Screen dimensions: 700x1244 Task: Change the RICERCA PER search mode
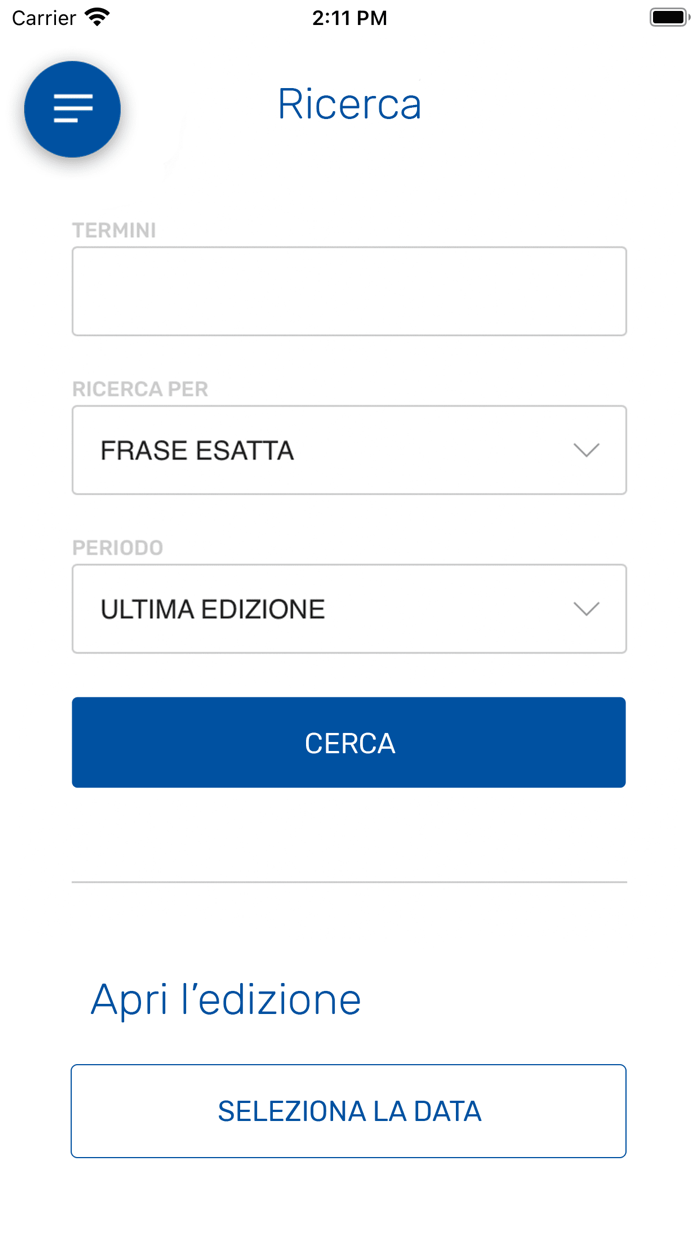pos(349,450)
